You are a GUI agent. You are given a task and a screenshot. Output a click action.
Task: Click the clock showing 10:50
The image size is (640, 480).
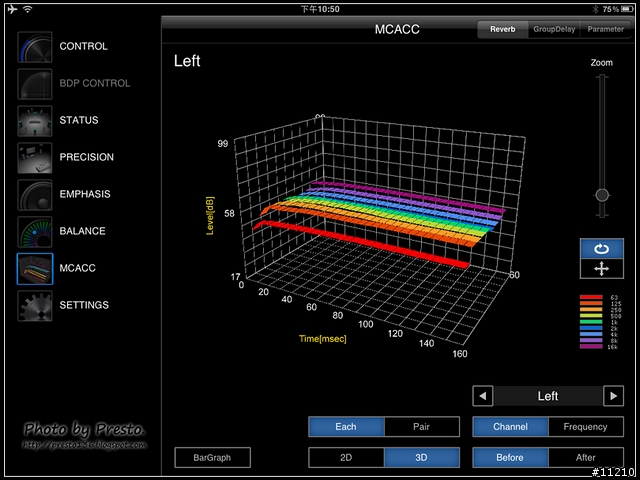tap(320, 9)
